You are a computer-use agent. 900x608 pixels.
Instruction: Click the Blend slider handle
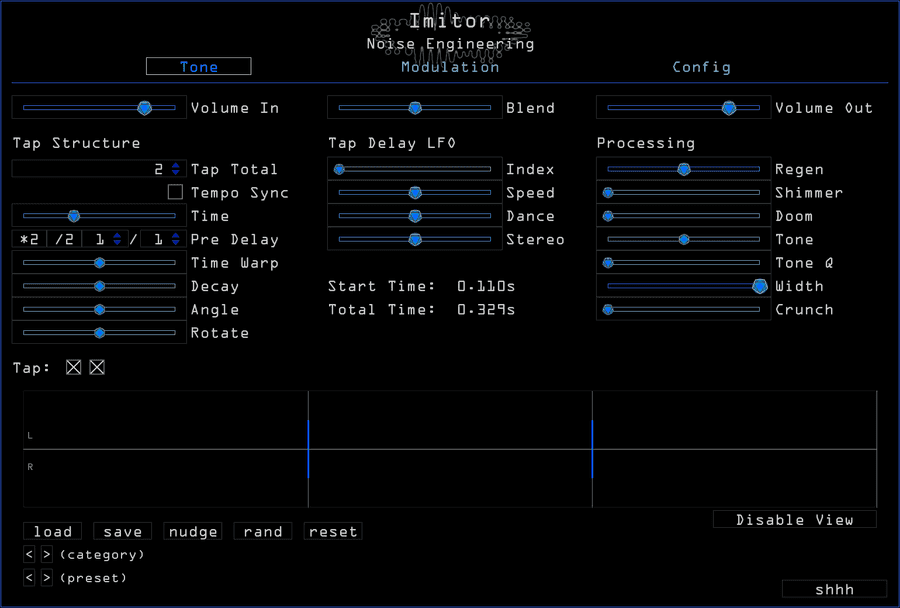pyautogui.click(x=415, y=108)
